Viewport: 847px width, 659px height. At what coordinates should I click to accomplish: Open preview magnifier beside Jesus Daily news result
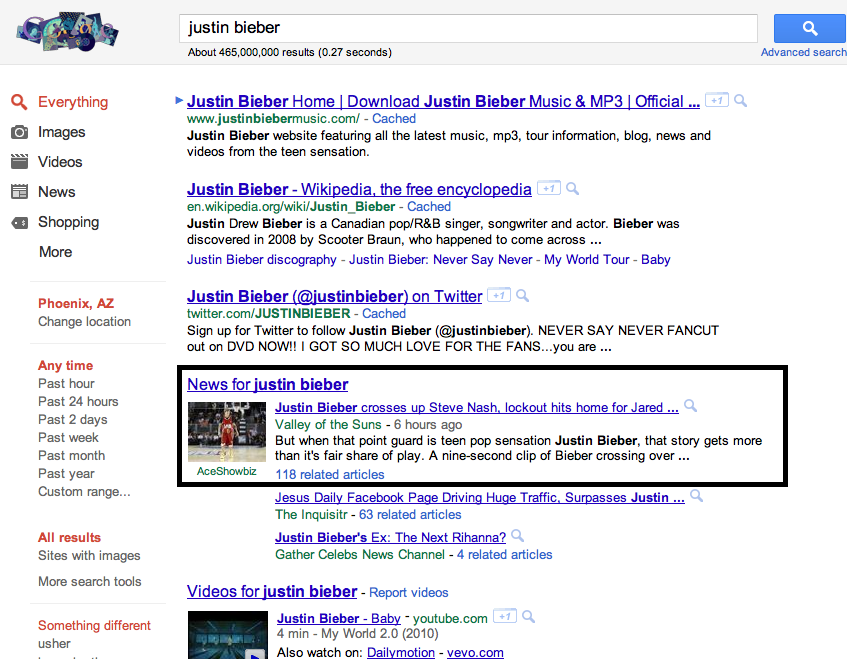pos(697,496)
